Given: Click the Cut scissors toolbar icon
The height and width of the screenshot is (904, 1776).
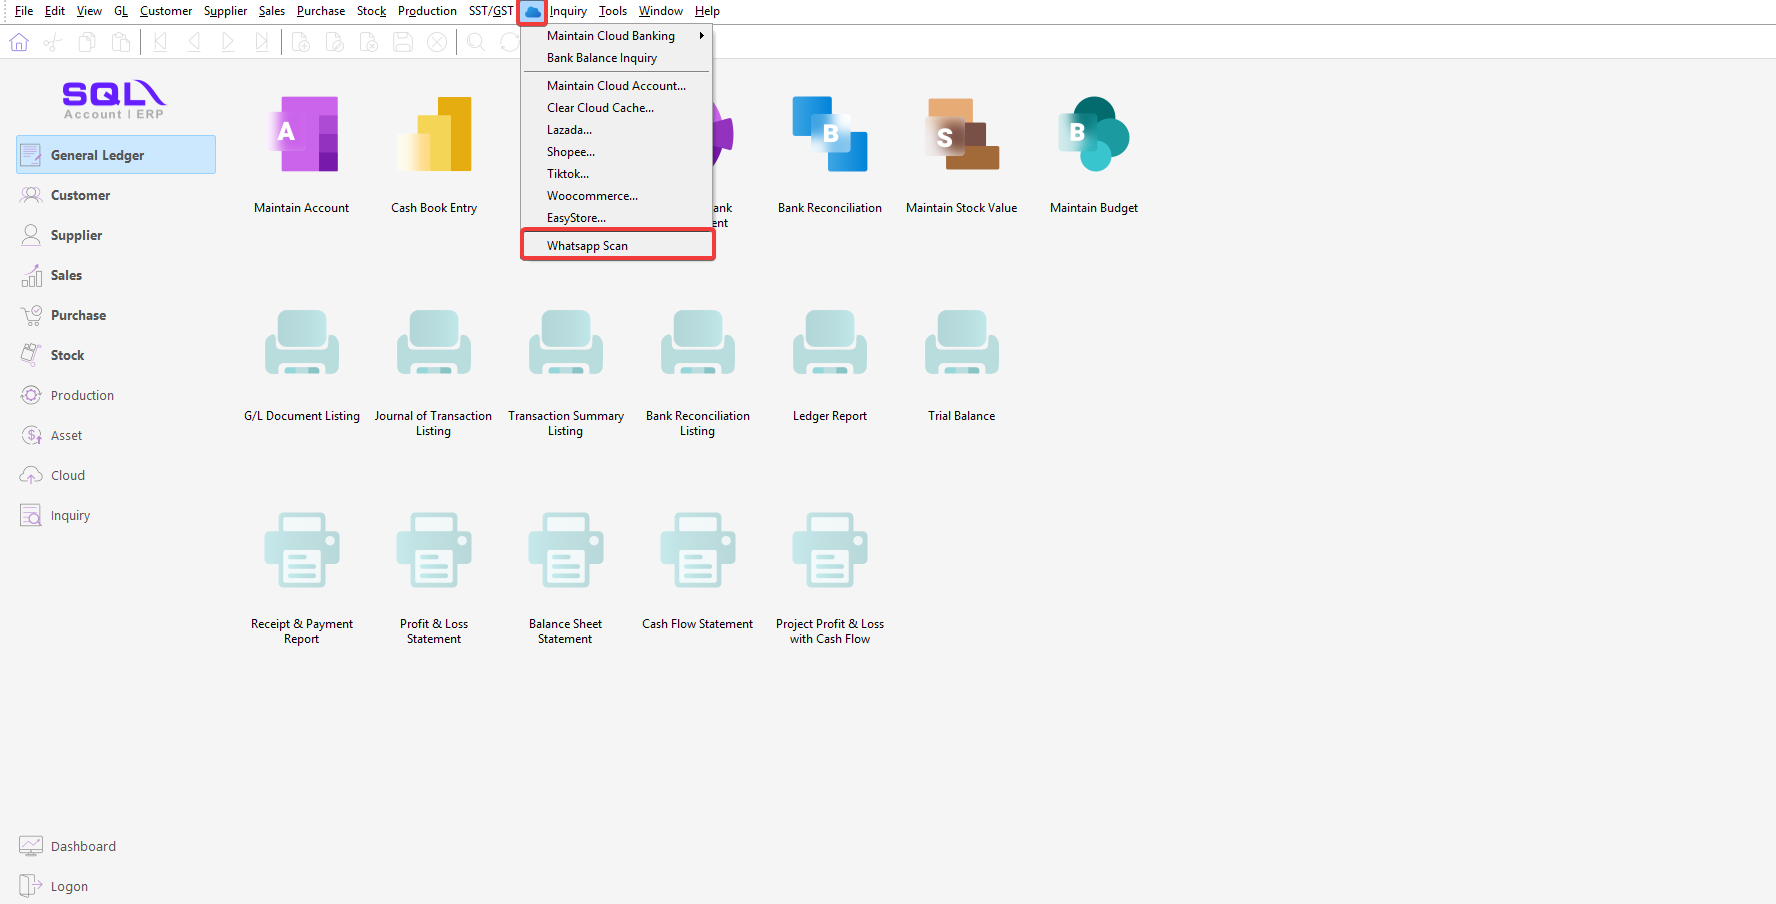Looking at the screenshot, I should point(53,42).
